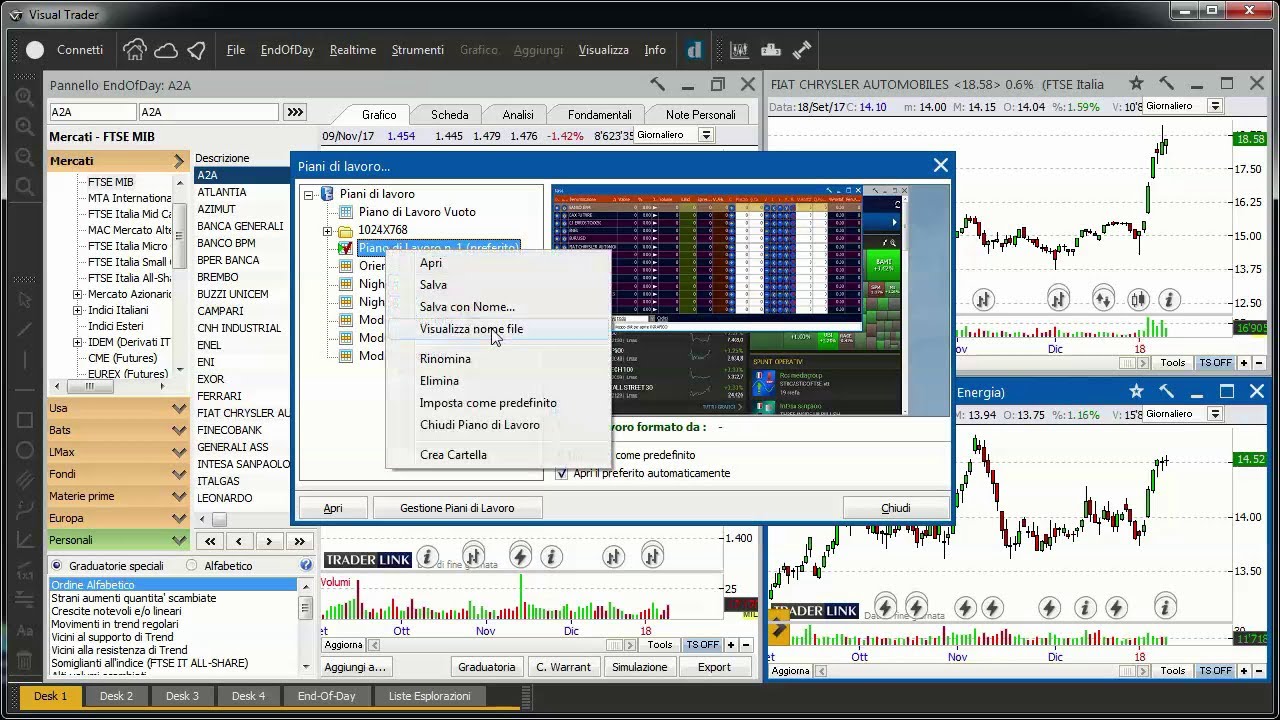Image resolution: width=1280 pixels, height=720 pixels.
Task: Click the white circle connection indicator
Action: (35, 50)
